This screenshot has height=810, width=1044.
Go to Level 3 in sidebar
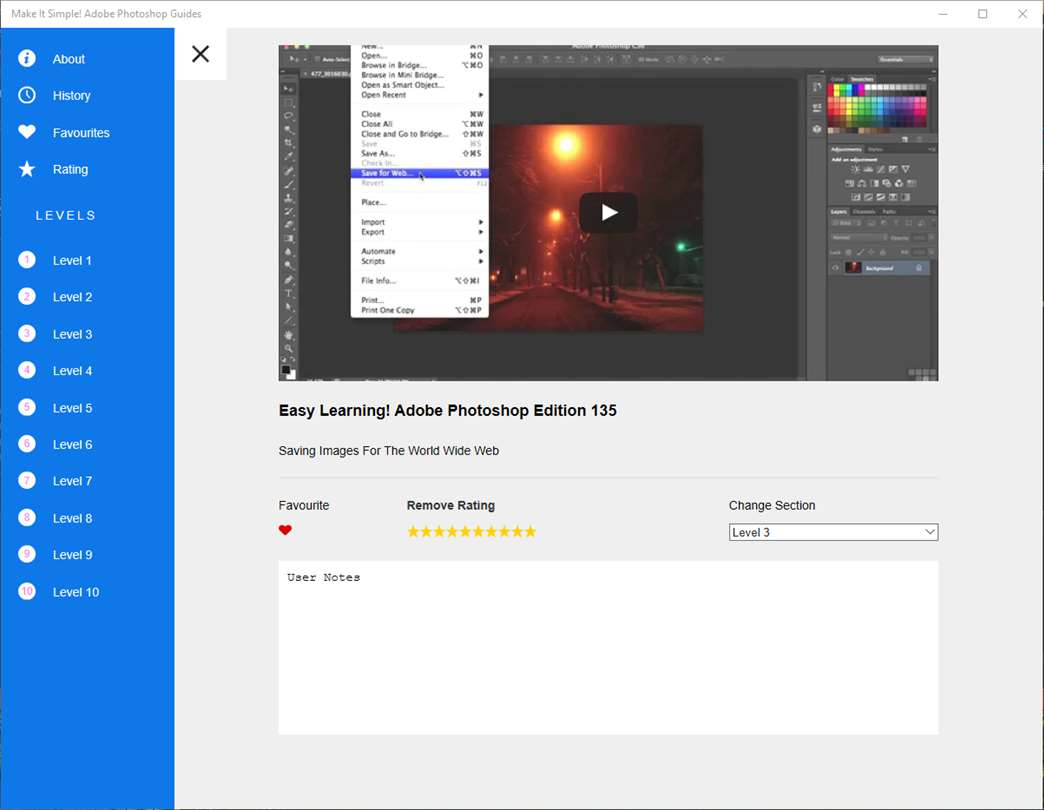click(72, 334)
